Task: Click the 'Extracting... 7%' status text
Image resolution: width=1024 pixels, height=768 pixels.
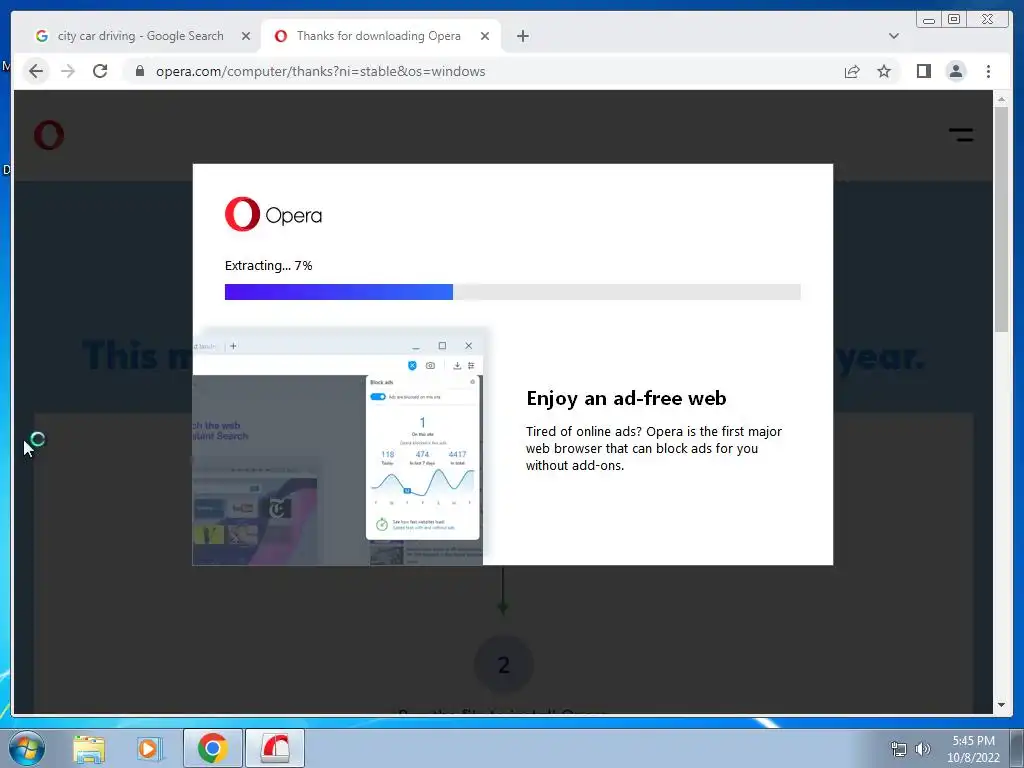Action: click(x=268, y=266)
